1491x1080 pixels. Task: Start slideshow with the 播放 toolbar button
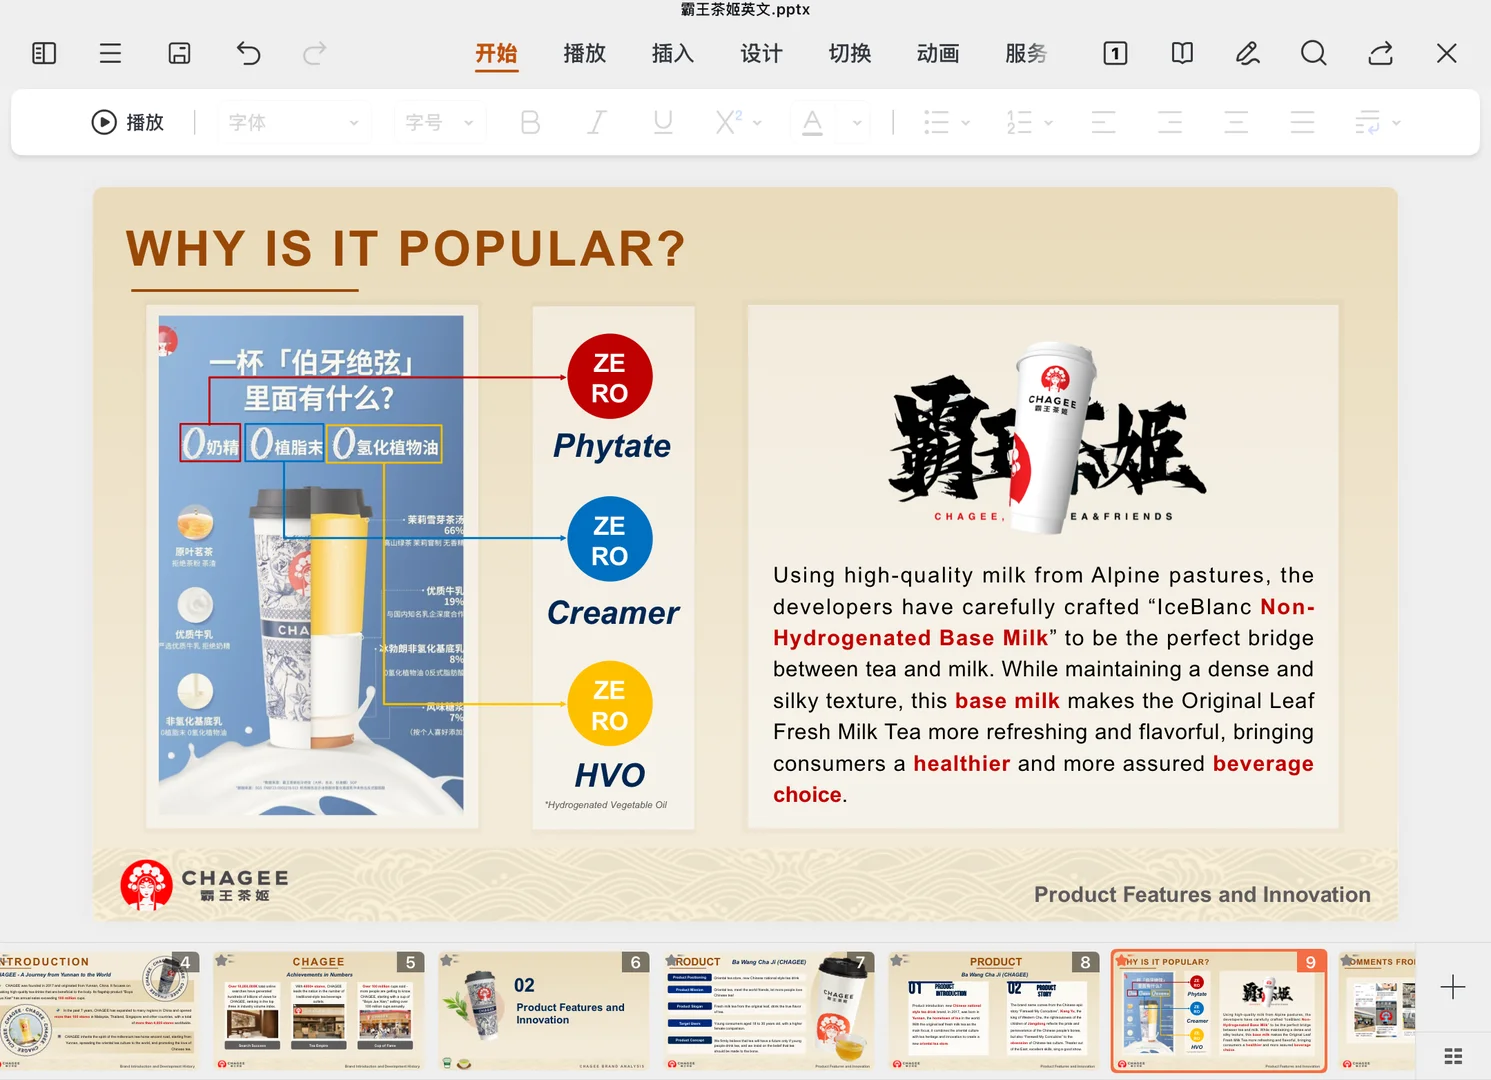point(127,122)
